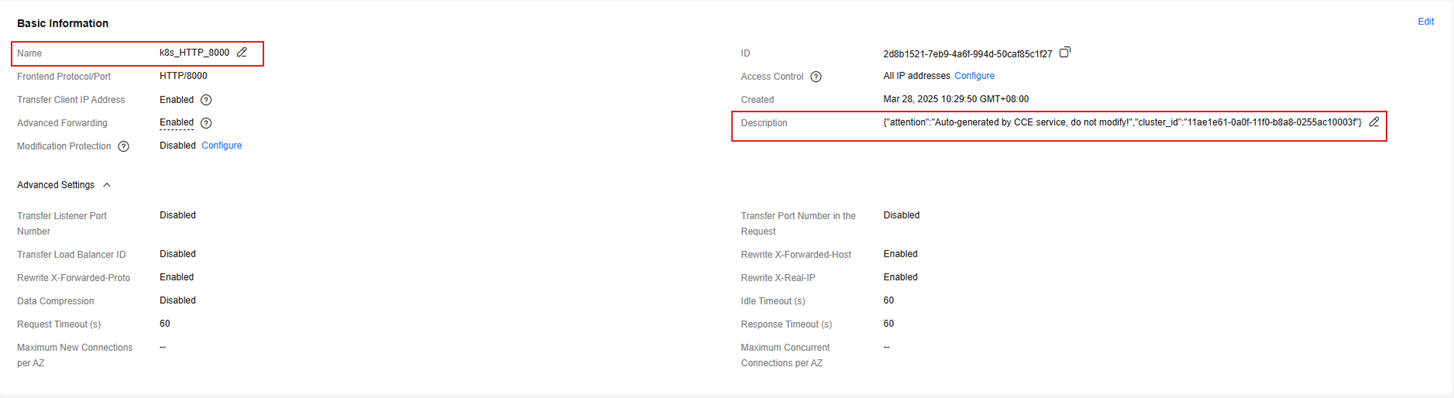
Task: Open the help icon beside Advanced Forwarding Enabled
Action: [x=206, y=123]
